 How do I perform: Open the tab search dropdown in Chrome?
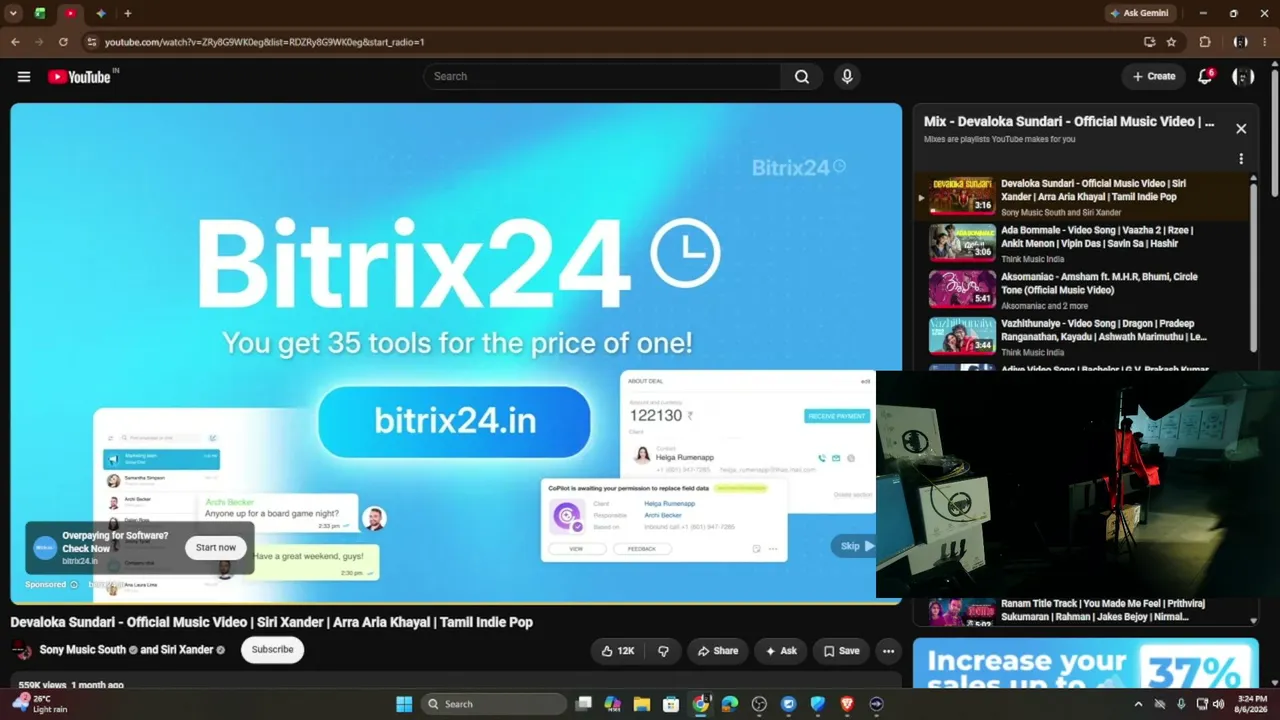point(13,14)
